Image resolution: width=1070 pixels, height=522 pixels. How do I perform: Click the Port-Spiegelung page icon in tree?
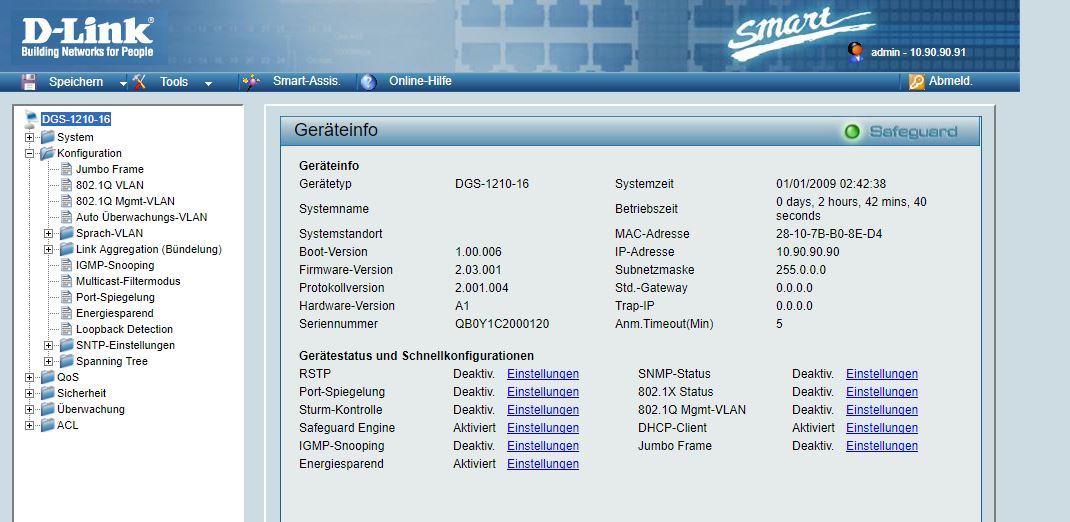[66, 298]
